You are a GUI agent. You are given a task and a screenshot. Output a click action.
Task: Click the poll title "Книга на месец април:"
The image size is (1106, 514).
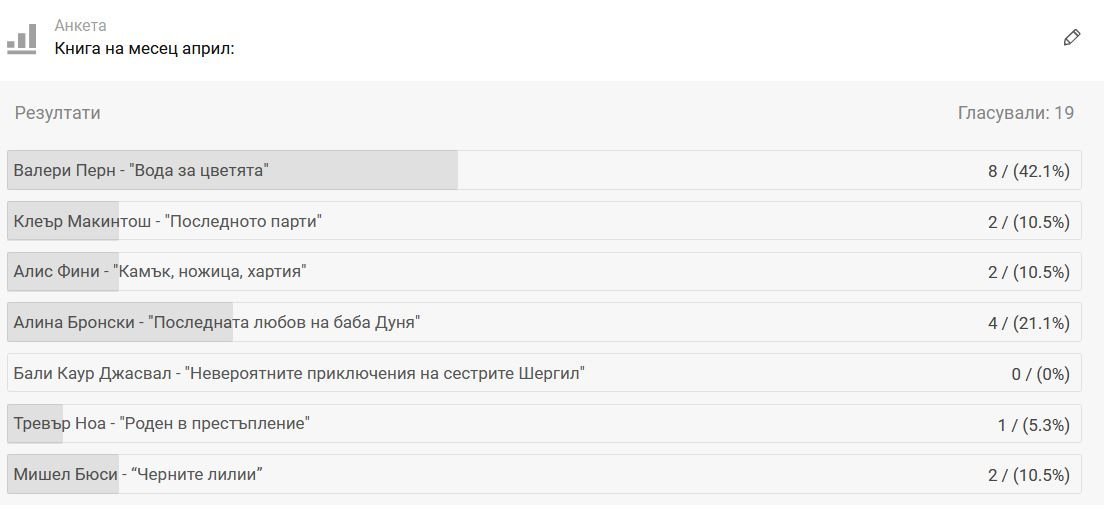144,48
